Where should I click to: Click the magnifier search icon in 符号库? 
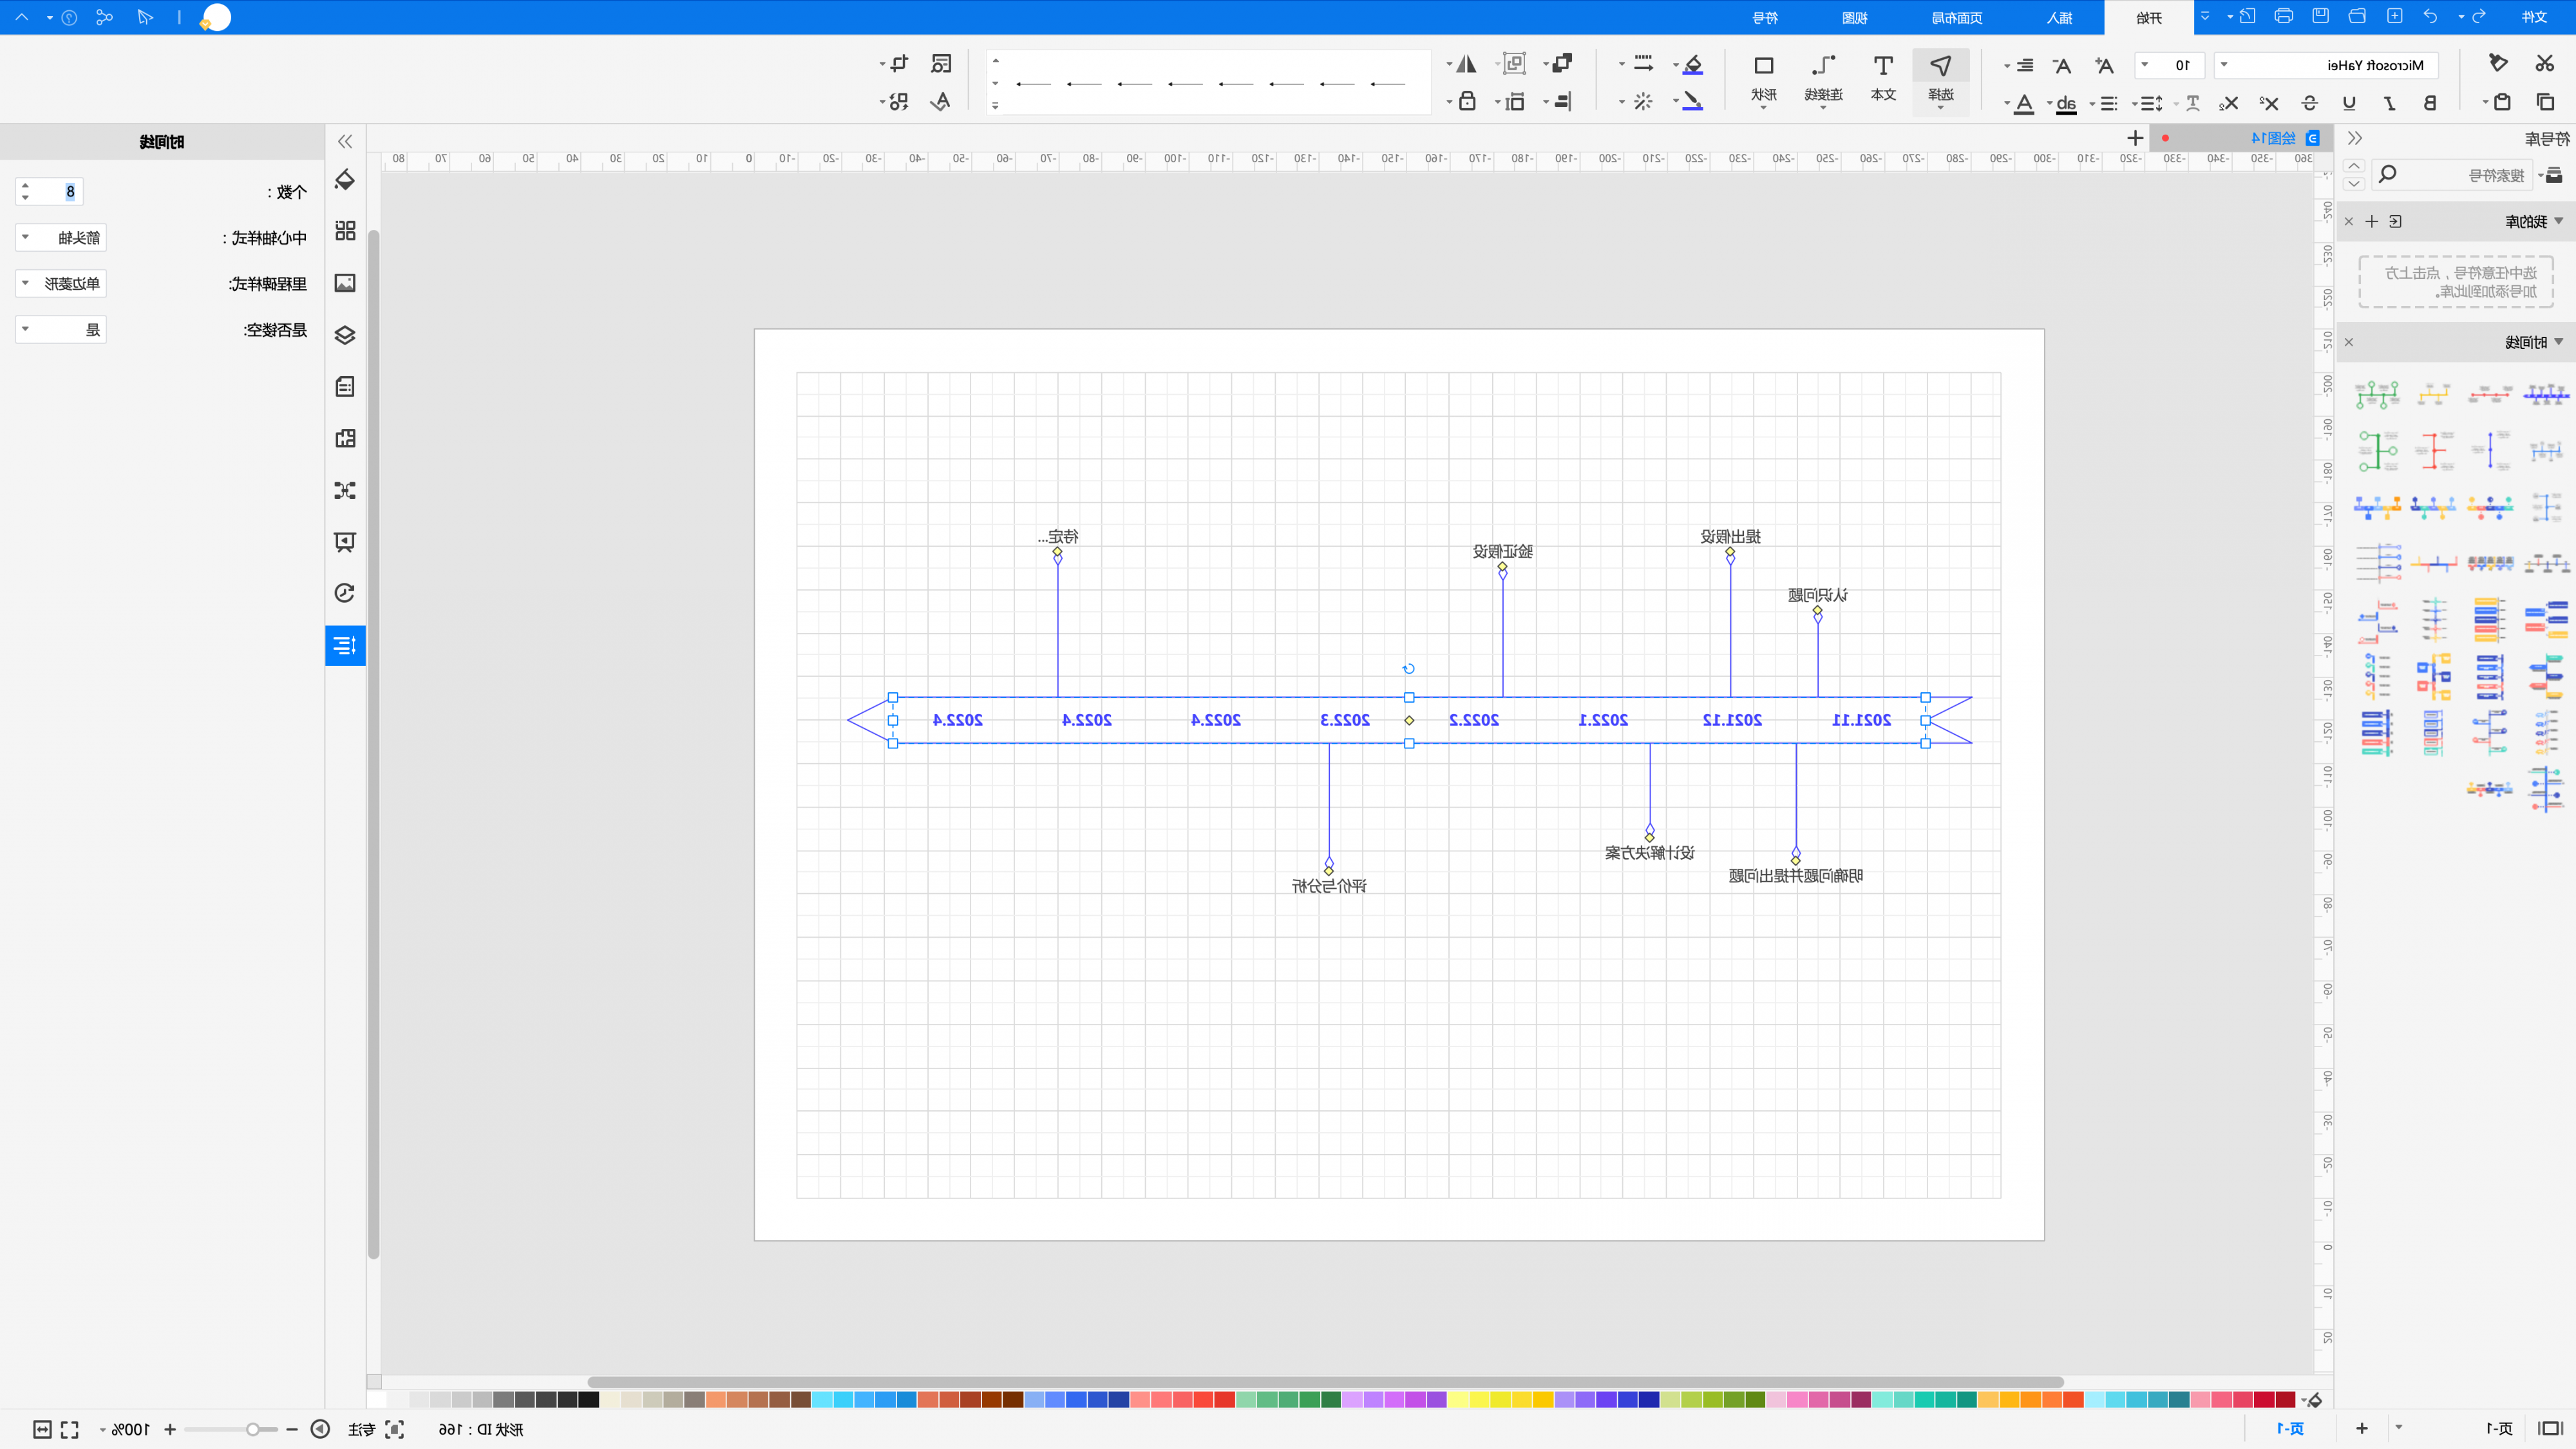point(2387,174)
